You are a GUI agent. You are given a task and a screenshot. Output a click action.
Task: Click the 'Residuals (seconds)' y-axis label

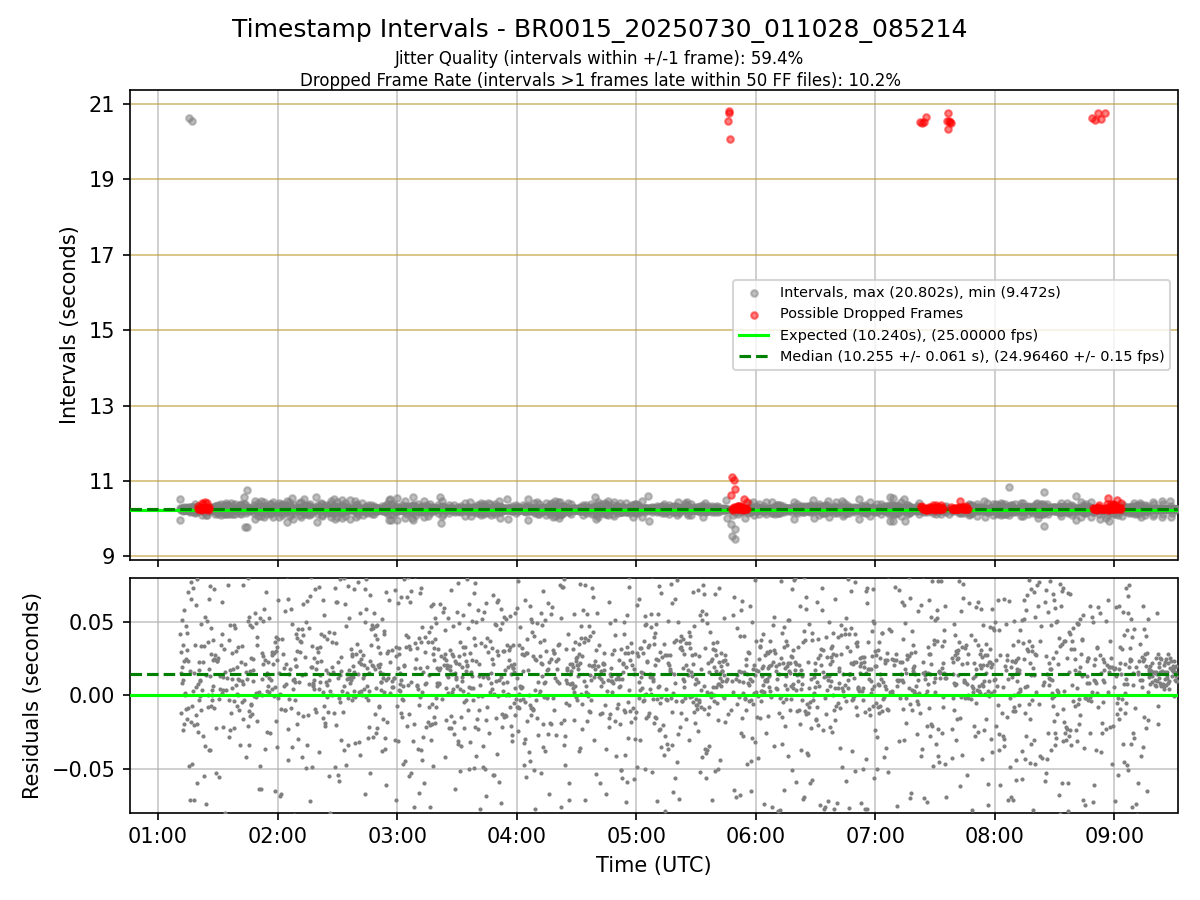31,696
